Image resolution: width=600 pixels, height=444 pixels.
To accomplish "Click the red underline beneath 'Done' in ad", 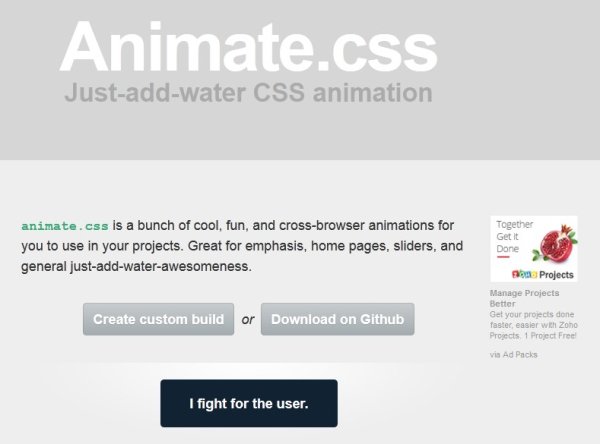I will tap(503, 257).
